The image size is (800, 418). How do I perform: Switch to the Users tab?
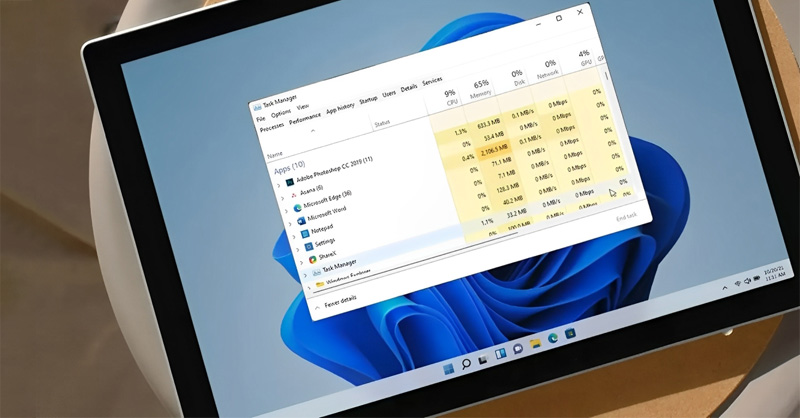(x=389, y=94)
